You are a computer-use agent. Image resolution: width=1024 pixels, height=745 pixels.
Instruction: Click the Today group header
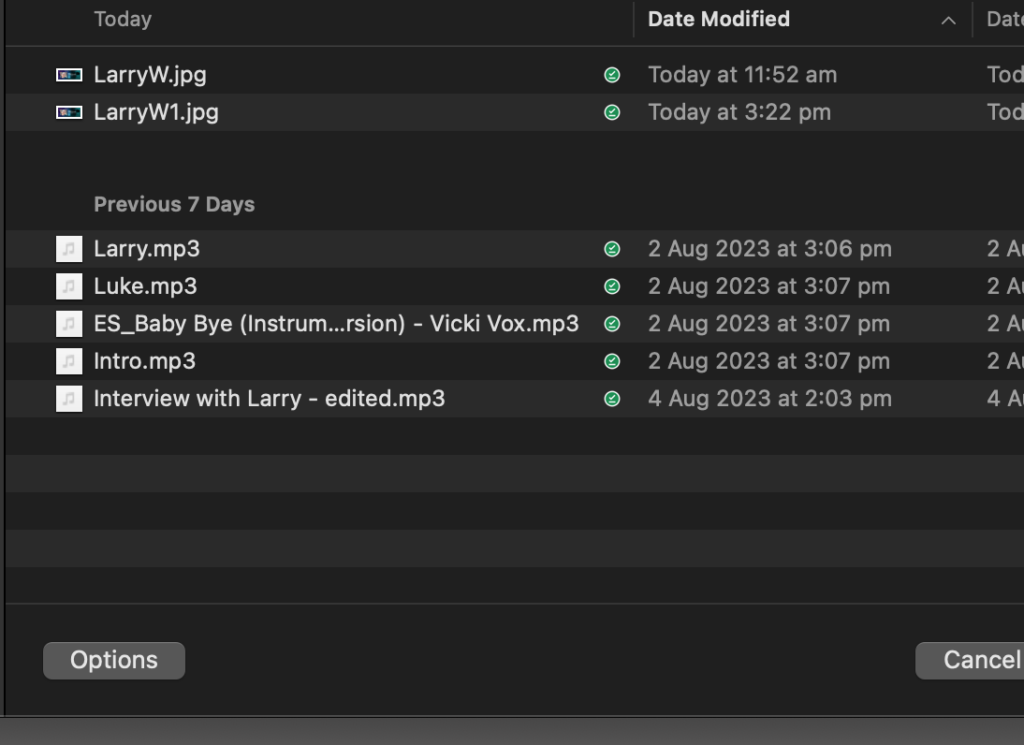[x=122, y=20]
